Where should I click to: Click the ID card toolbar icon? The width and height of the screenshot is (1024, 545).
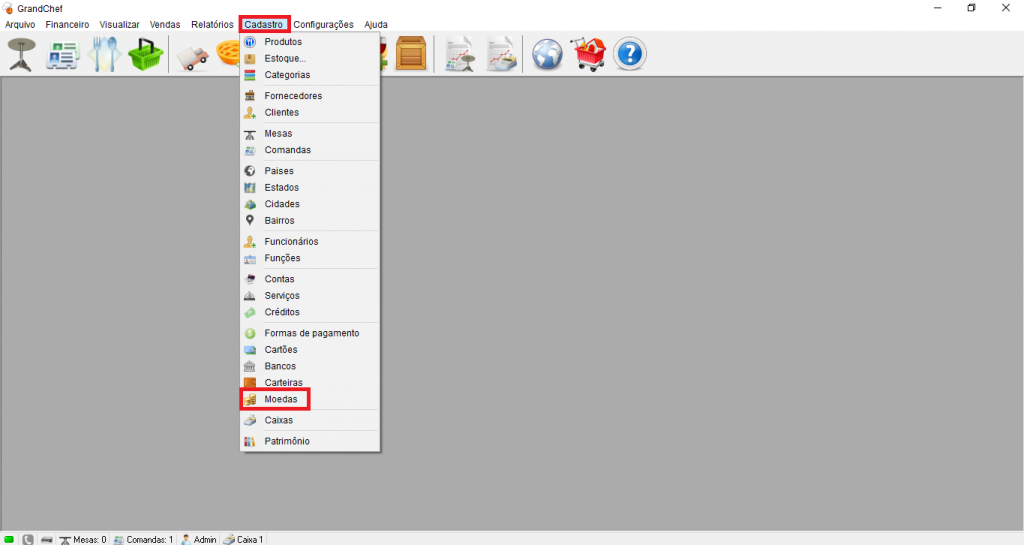point(63,54)
